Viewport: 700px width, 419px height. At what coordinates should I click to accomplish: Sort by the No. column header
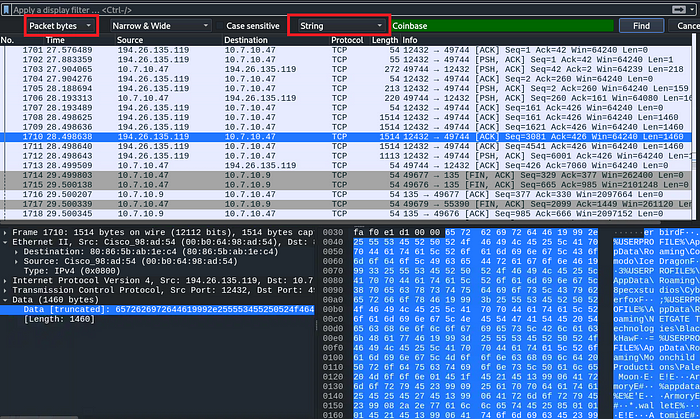click(7, 40)
